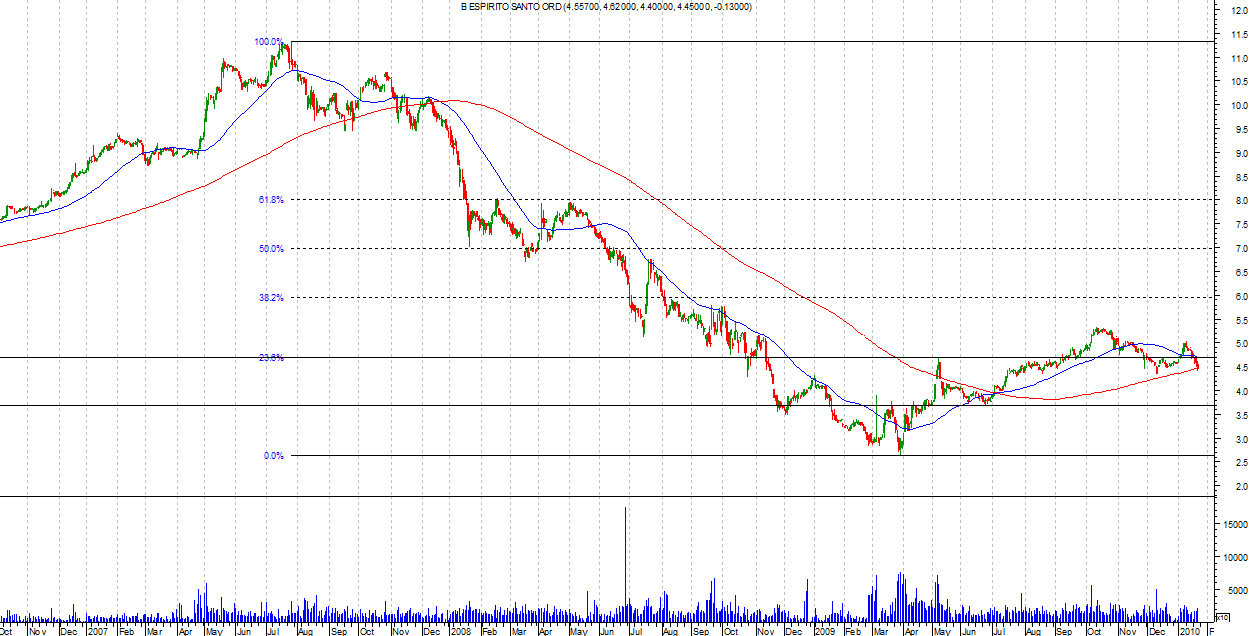
Task: Select the 2010 year label on time axis
Action: click(x=1190, y=631)
